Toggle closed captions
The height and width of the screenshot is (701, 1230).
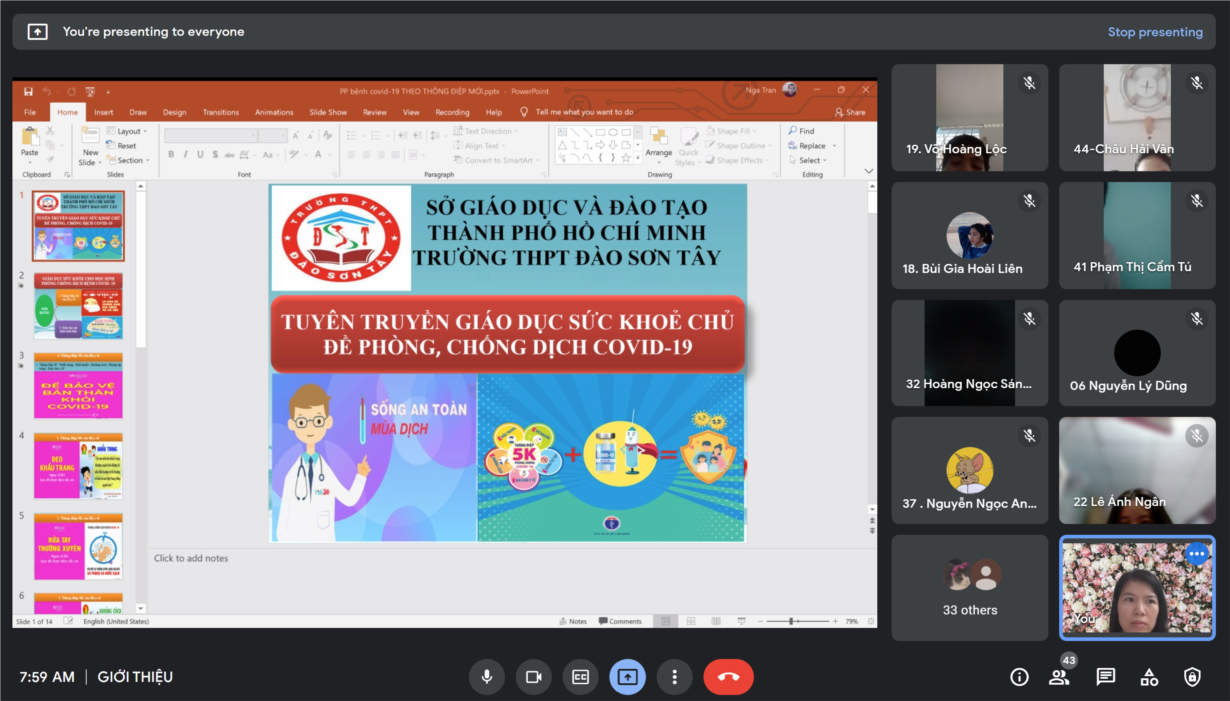[x=580, y=677]
